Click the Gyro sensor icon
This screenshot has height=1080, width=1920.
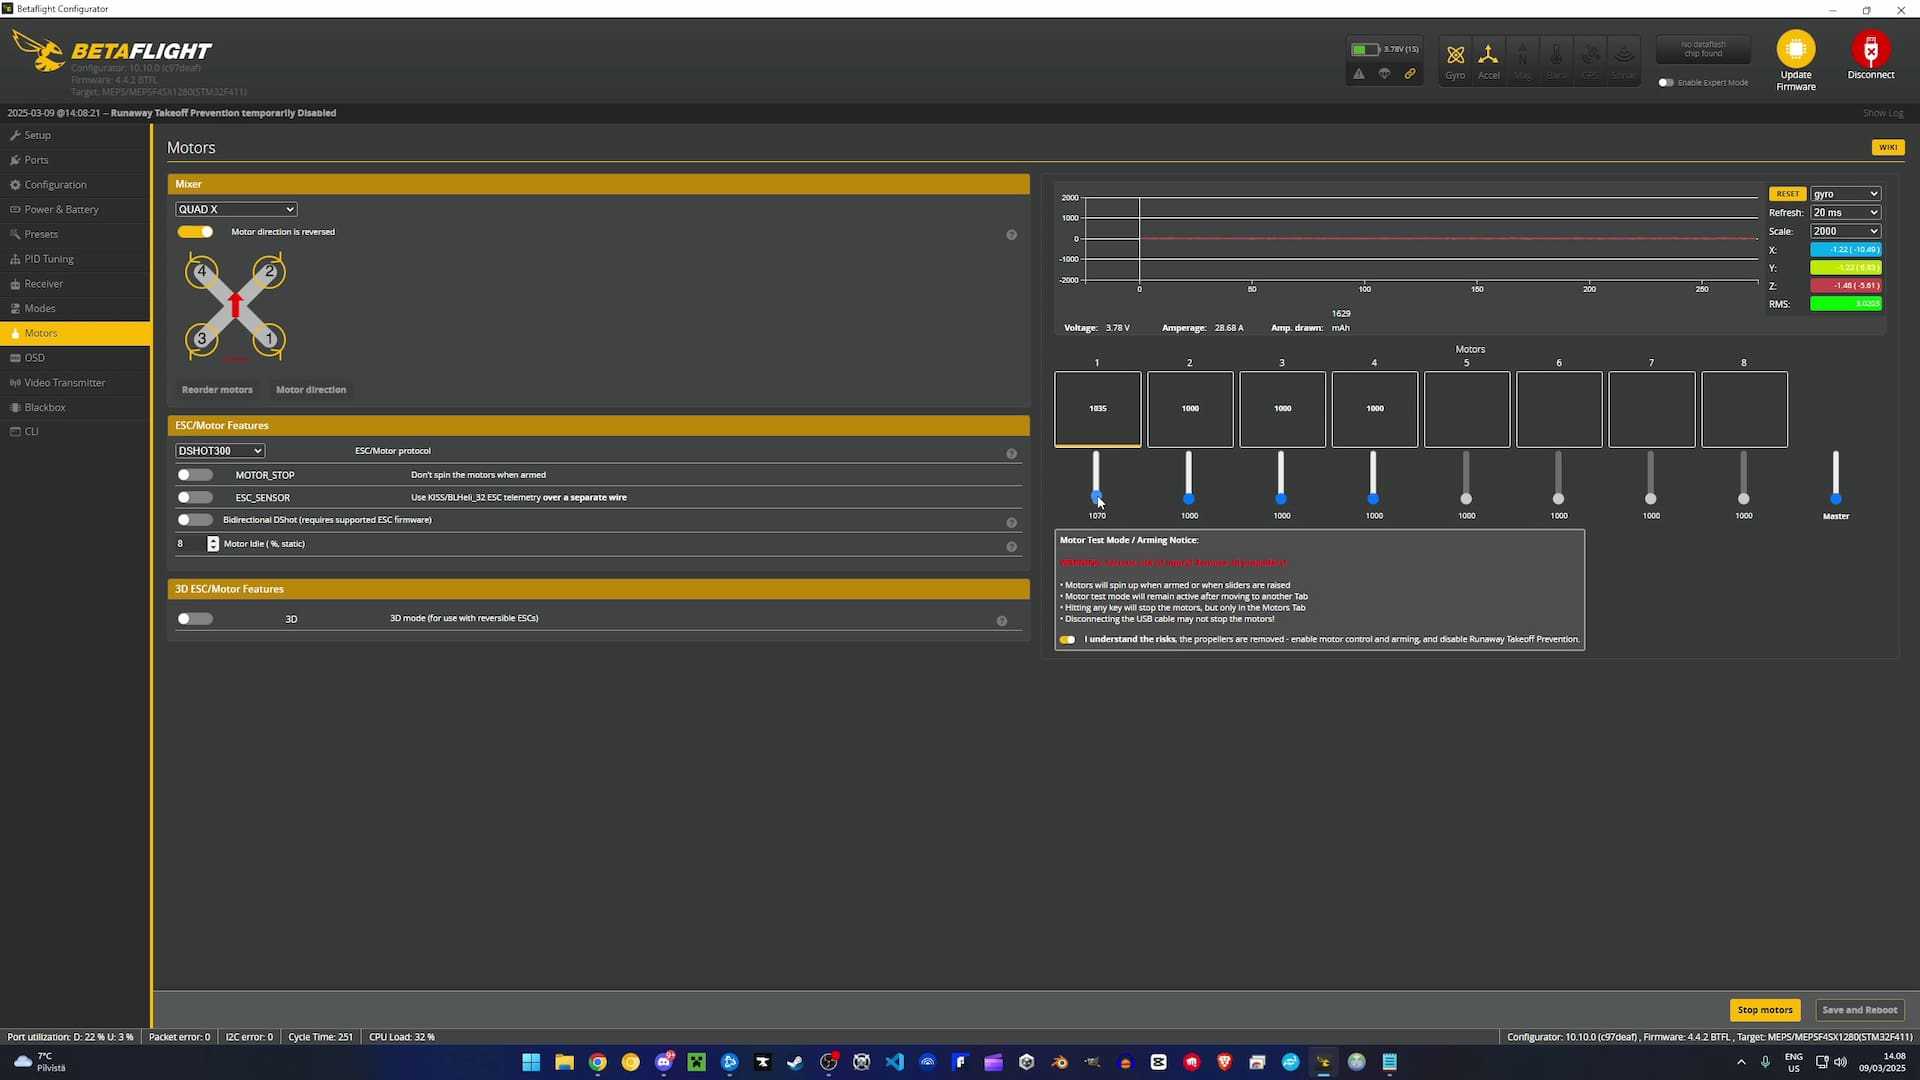[1455, 60]
